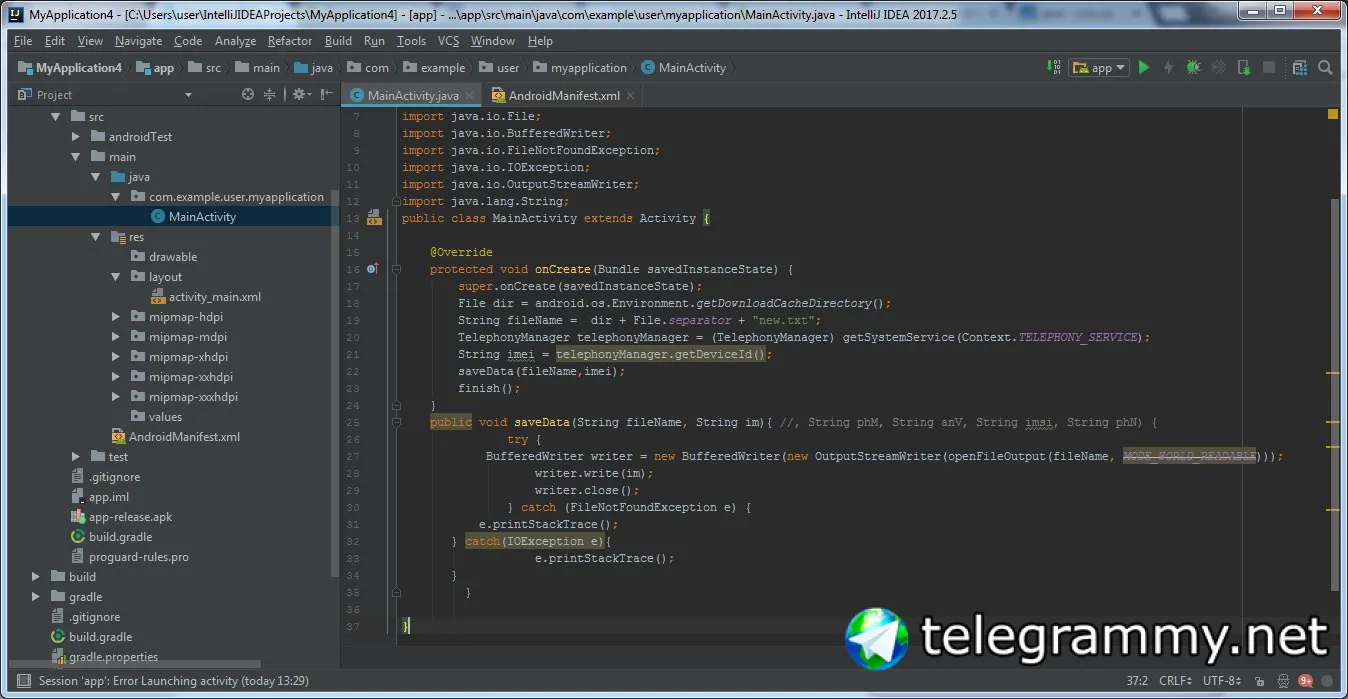This screenshot has height=699, width=1348.
Task: Open the app run configuration dropdown
Action: click(1098, 68)
